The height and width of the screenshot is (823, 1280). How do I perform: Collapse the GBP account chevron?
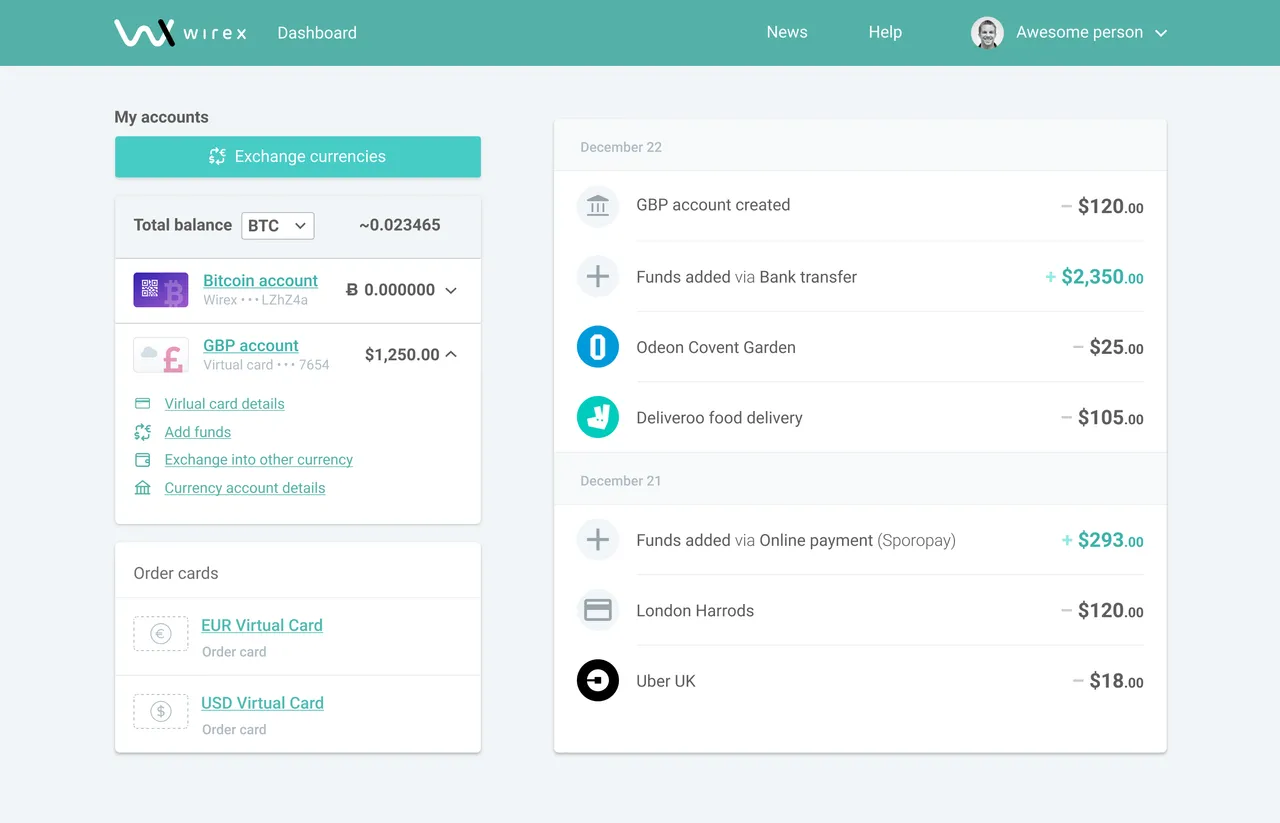(x=451, y=354)
